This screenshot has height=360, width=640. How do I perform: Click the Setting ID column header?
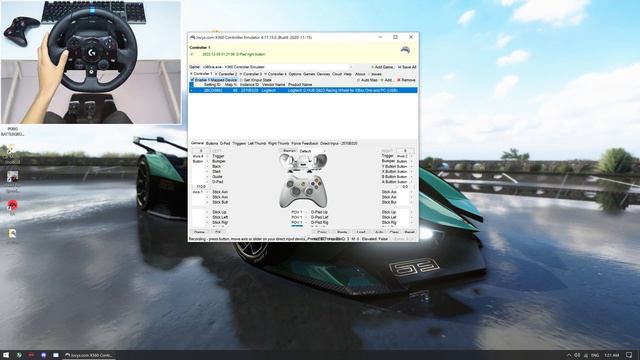212,85
